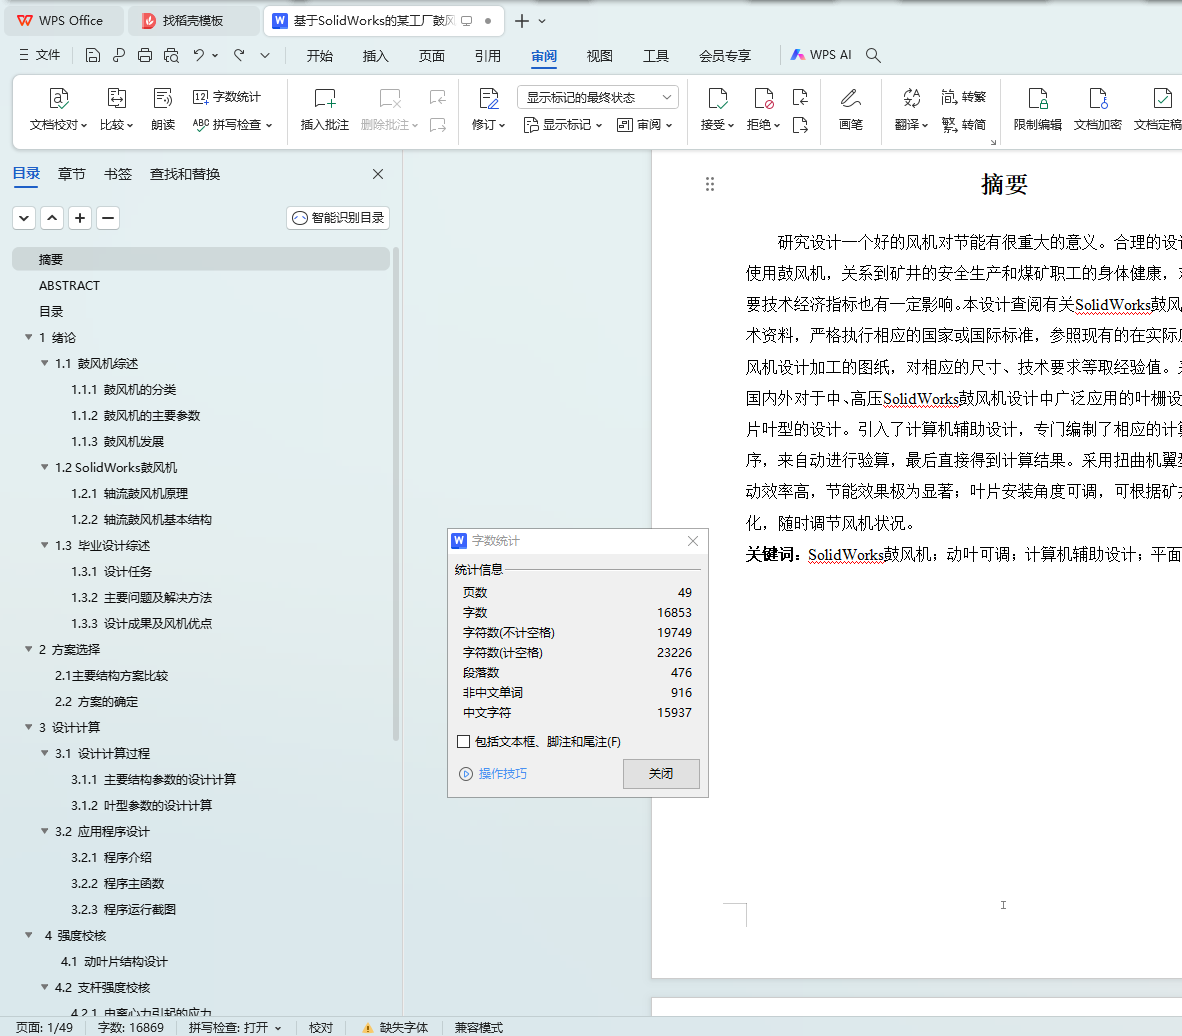Click 关闭 in word count dialog

tap(661, 774)
